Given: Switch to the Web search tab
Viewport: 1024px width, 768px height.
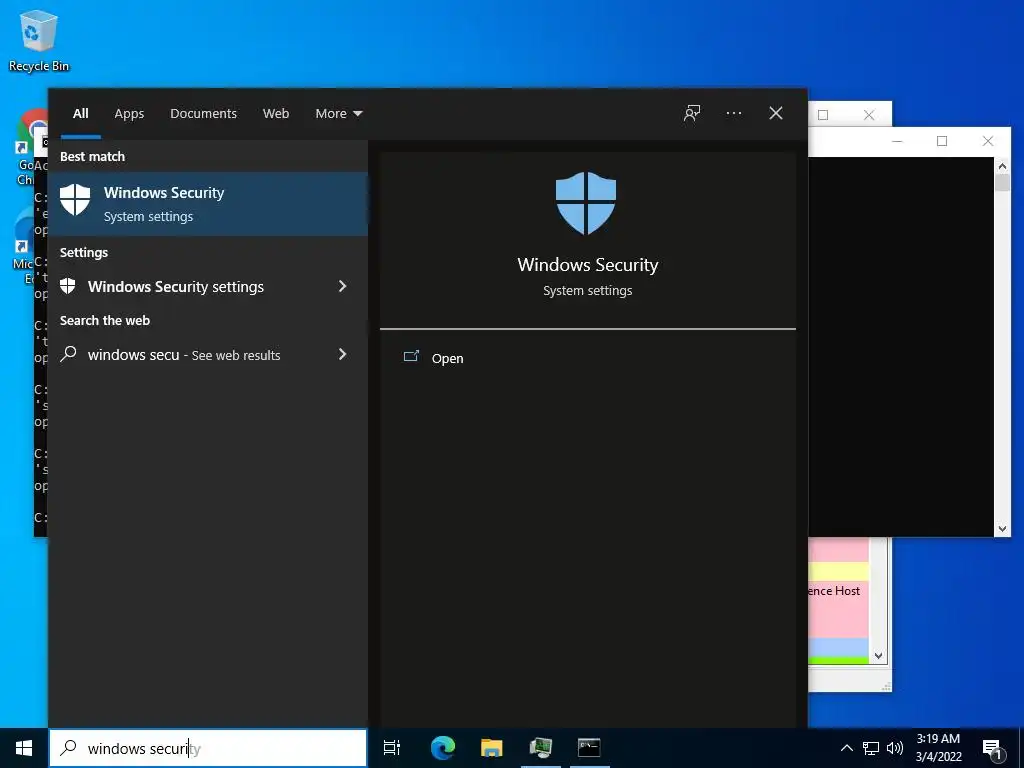Looking at the screenshot, I should point(276,114).
